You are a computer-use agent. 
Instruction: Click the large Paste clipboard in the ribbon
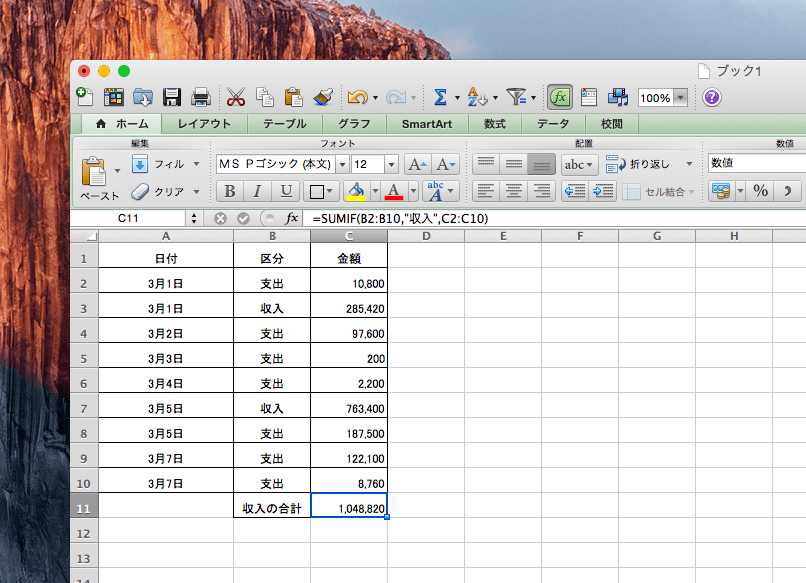94,171
